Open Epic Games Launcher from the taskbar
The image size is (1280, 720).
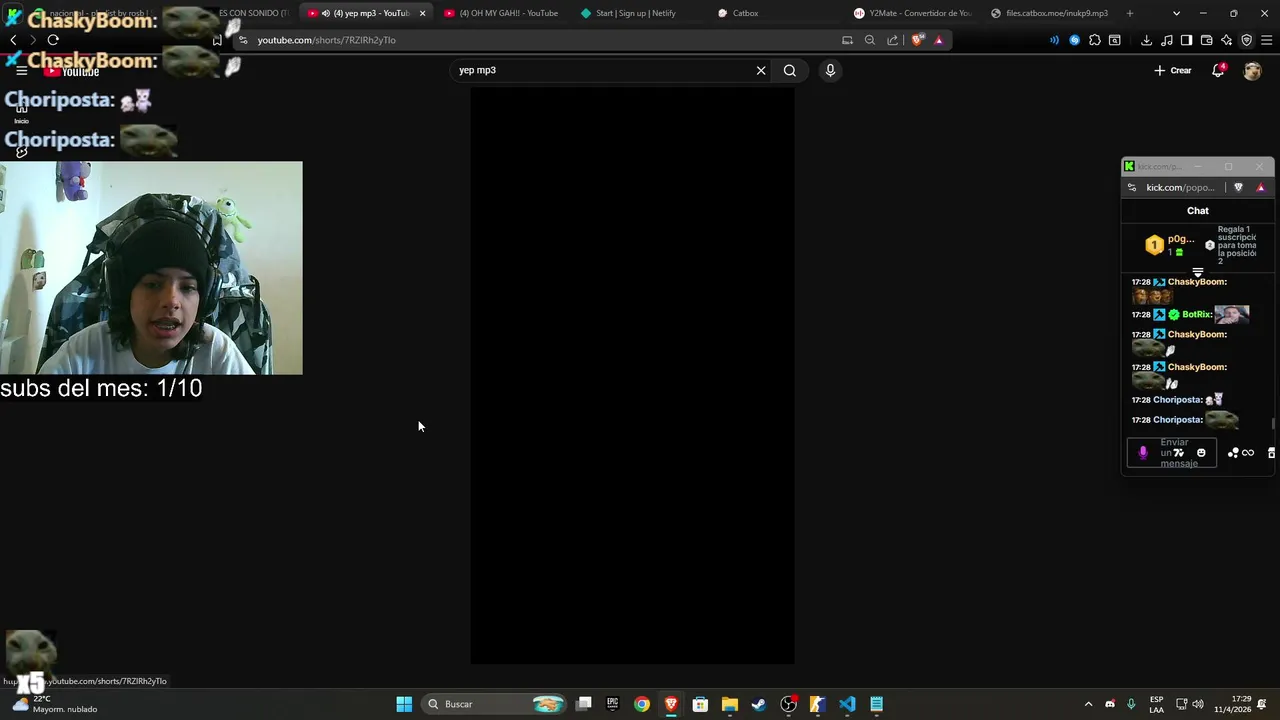click(x=612, y=704)
